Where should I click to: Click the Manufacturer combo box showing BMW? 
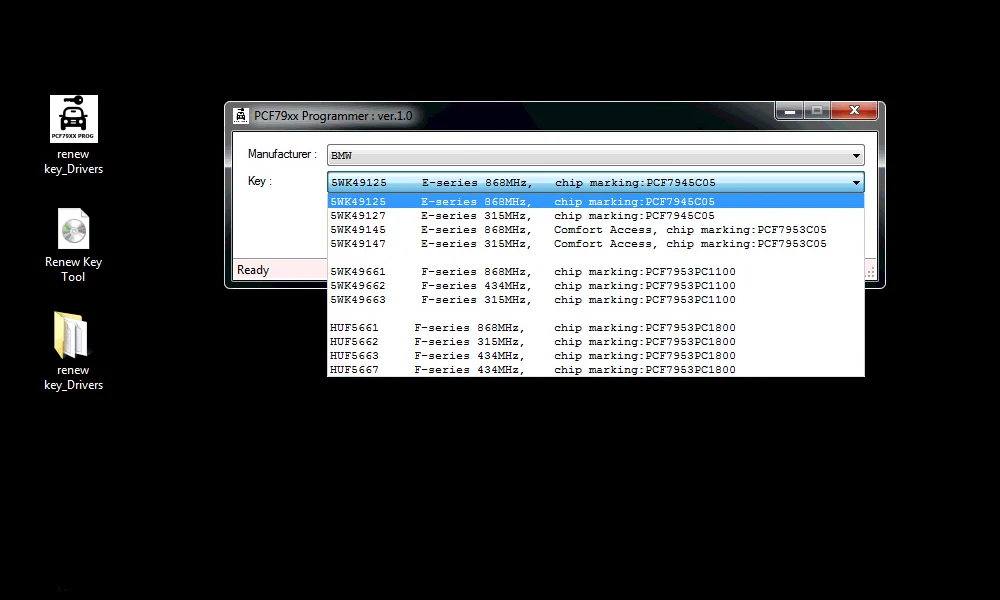pyautogui.click(x=596, y=156)
